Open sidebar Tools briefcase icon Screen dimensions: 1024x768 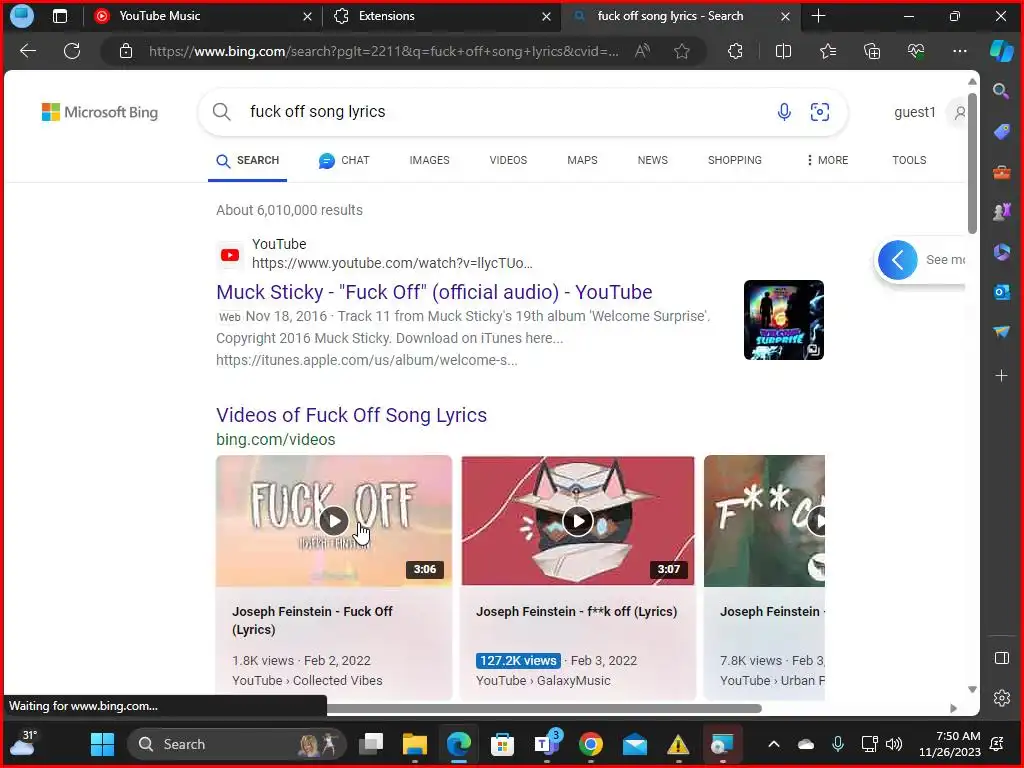(1001, 172)
